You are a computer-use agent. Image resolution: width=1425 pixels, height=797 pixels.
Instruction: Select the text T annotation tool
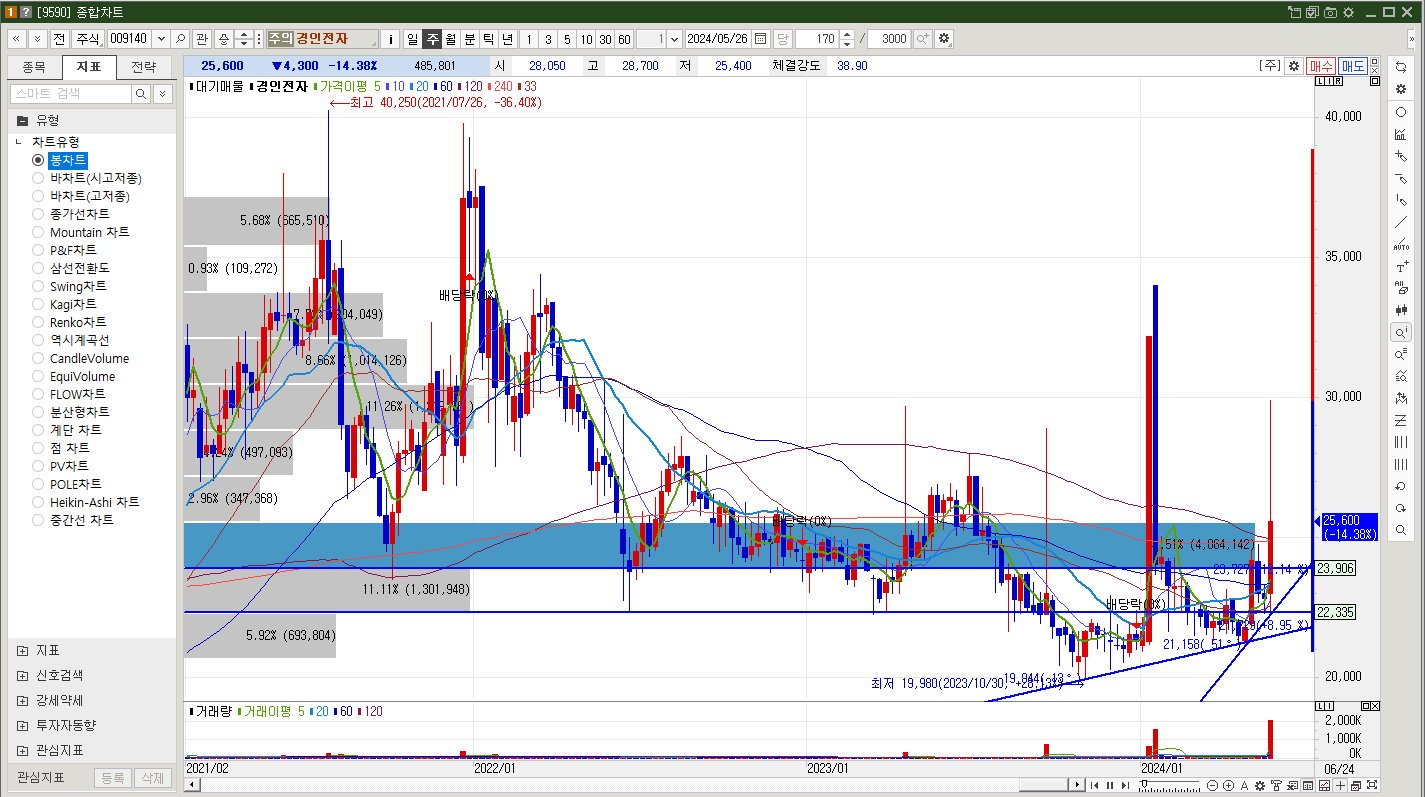click(x=1401, y=266)
